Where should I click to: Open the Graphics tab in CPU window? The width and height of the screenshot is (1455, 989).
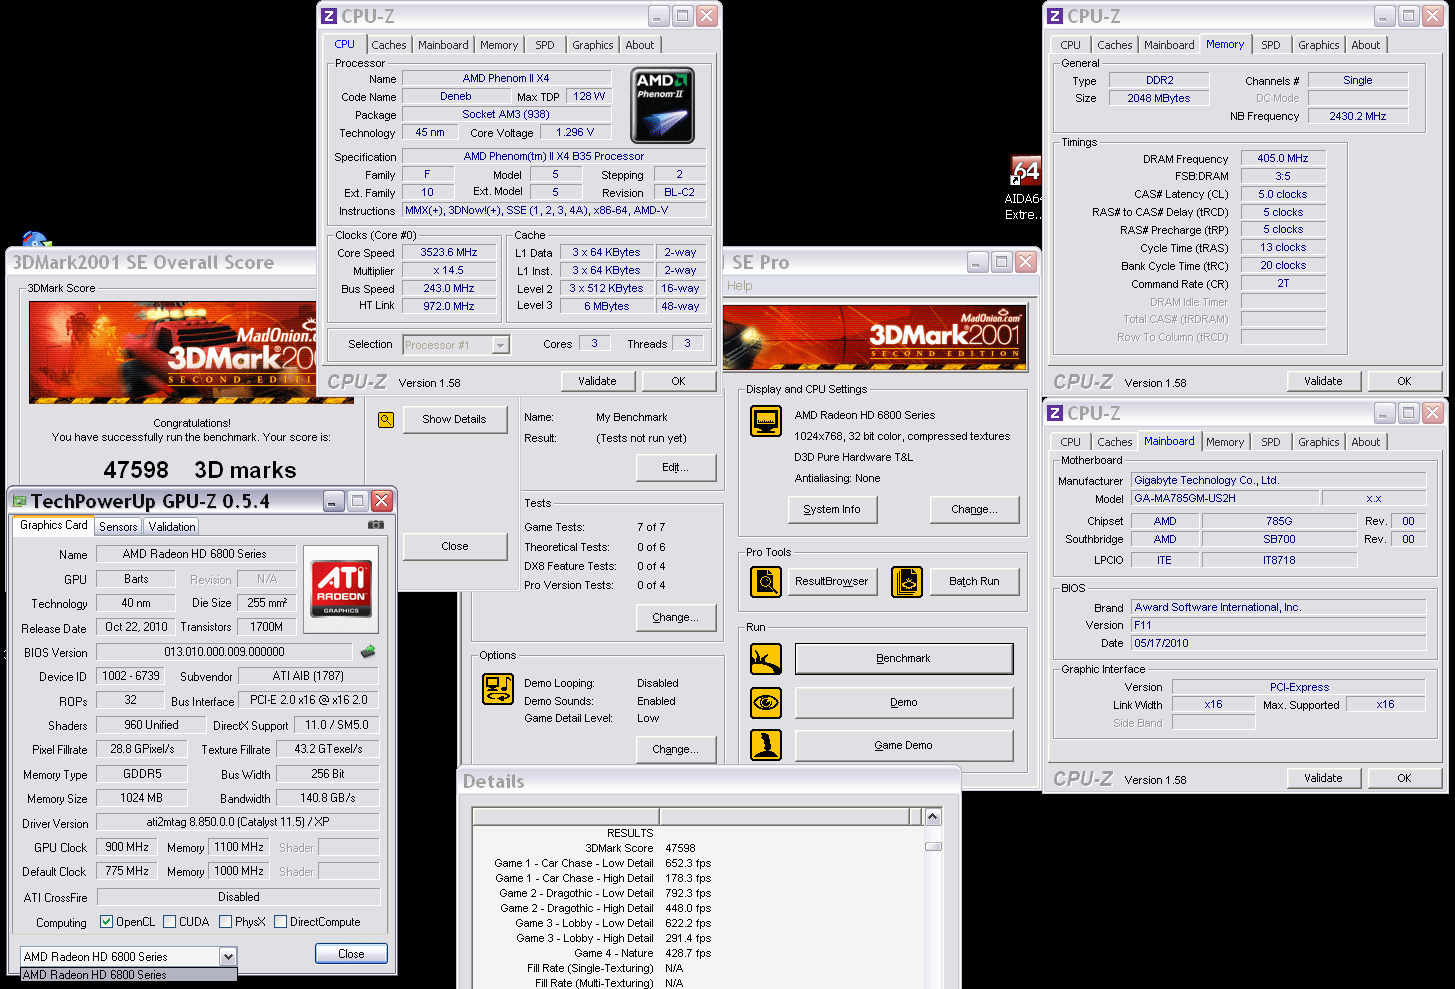click(x=593, y=45)
